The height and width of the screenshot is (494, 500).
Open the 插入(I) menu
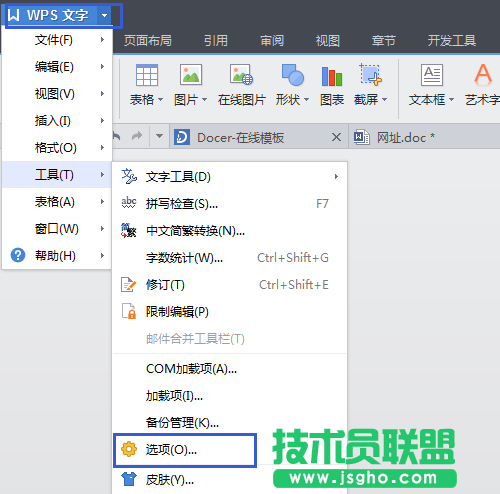pos(57,121)
